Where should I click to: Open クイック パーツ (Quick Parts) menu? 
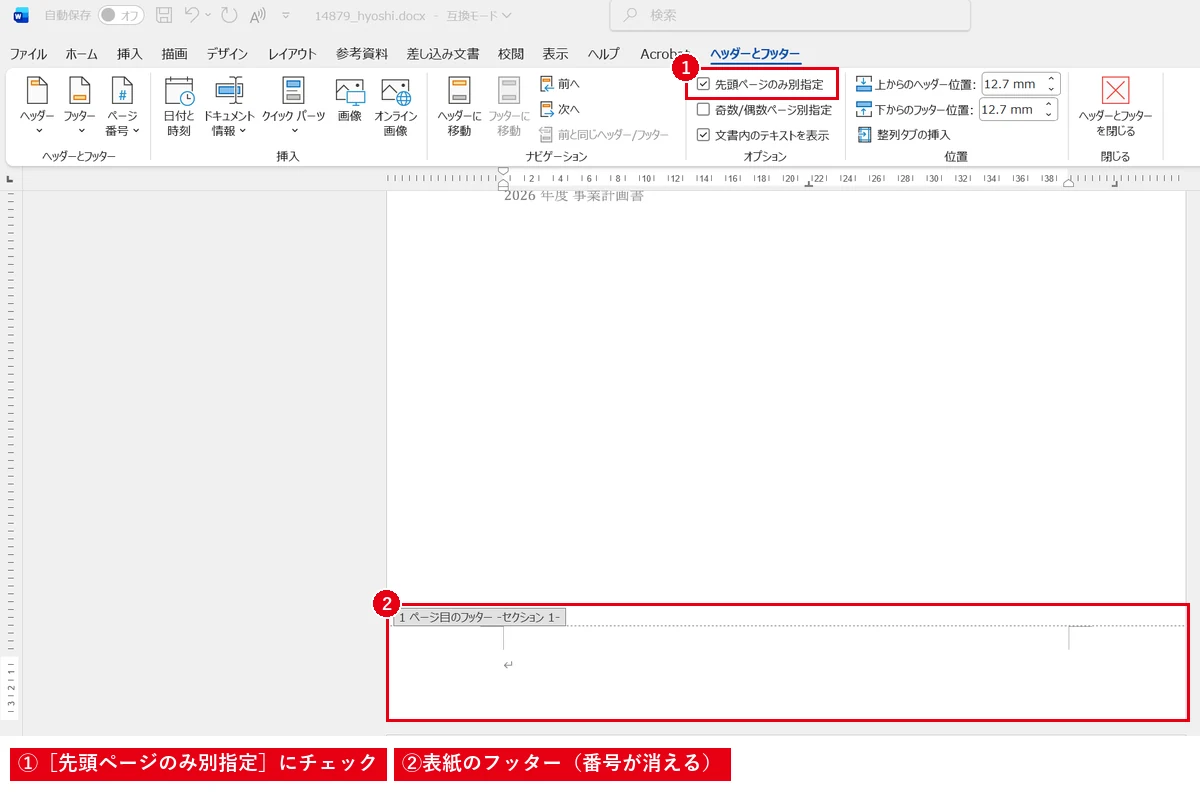pyautogui.click(x=293, y=107)
